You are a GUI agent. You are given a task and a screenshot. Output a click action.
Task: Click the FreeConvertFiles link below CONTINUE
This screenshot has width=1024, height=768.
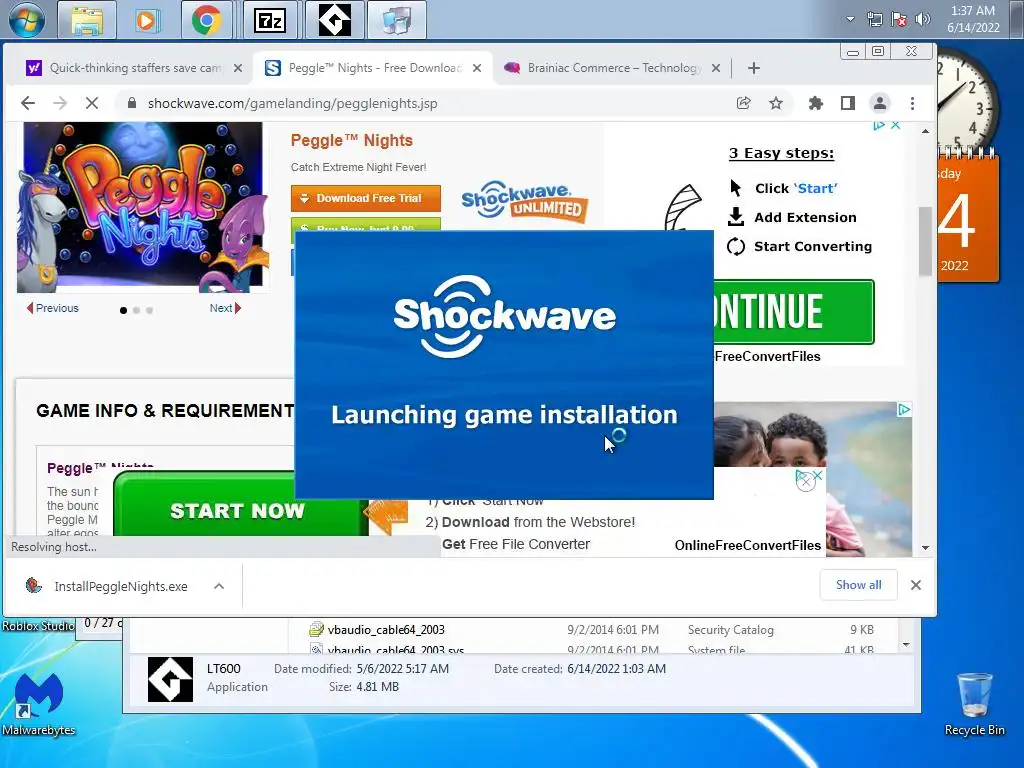(767, 356)
